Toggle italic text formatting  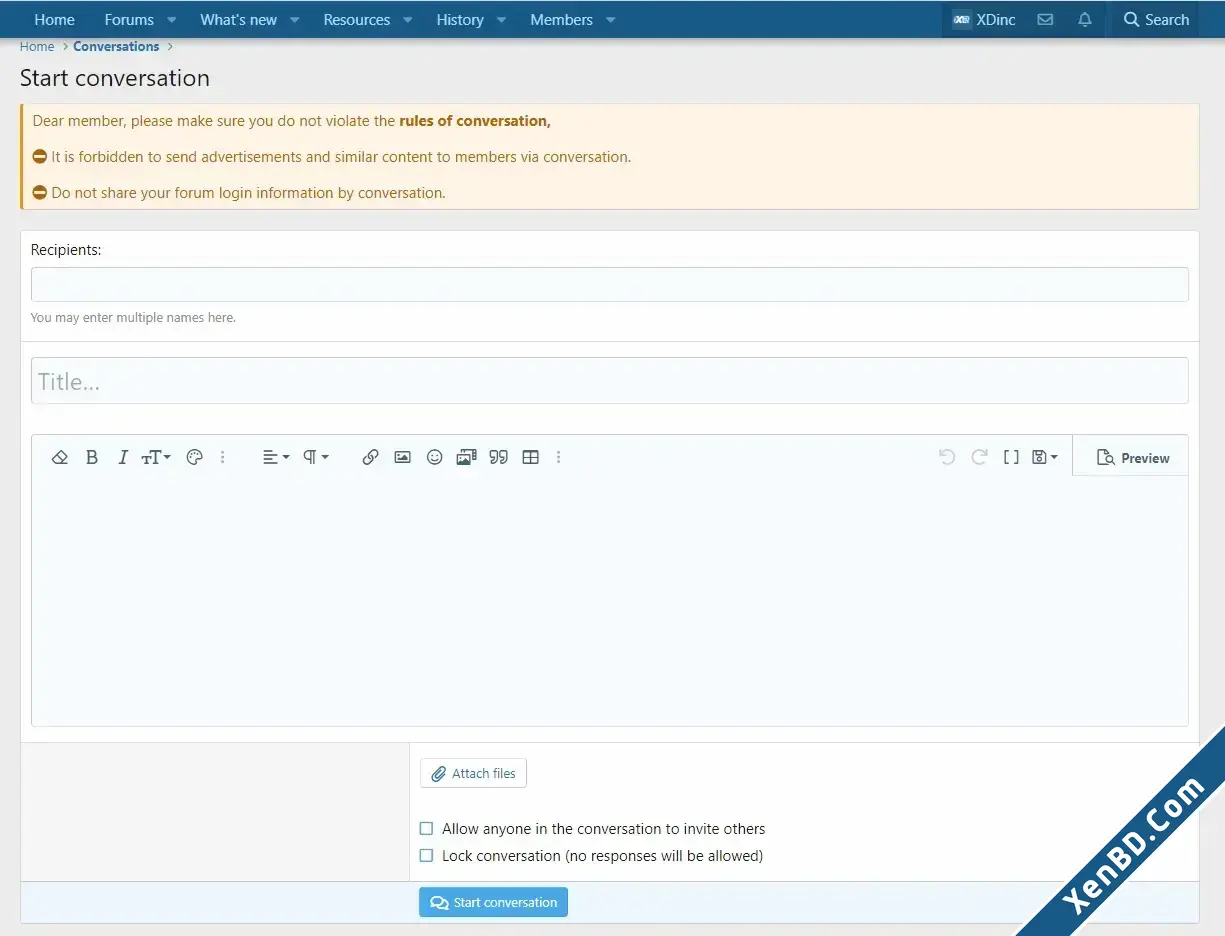coord(123,457)
